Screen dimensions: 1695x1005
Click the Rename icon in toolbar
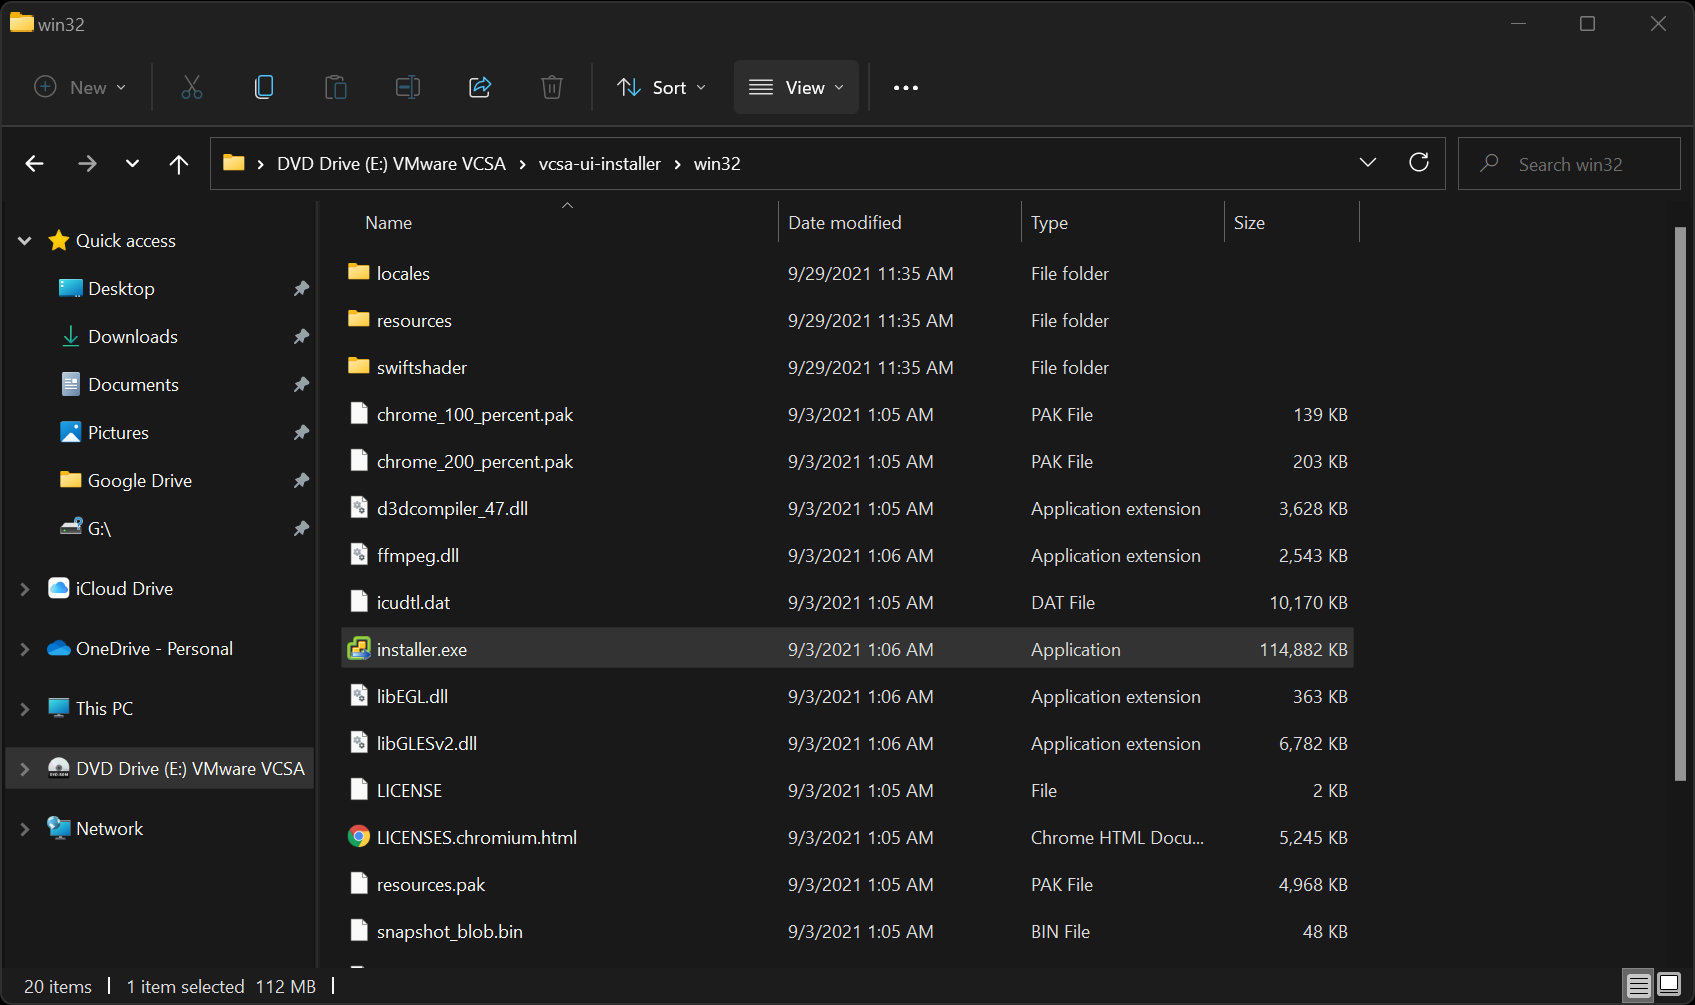[x=408, y=88]
